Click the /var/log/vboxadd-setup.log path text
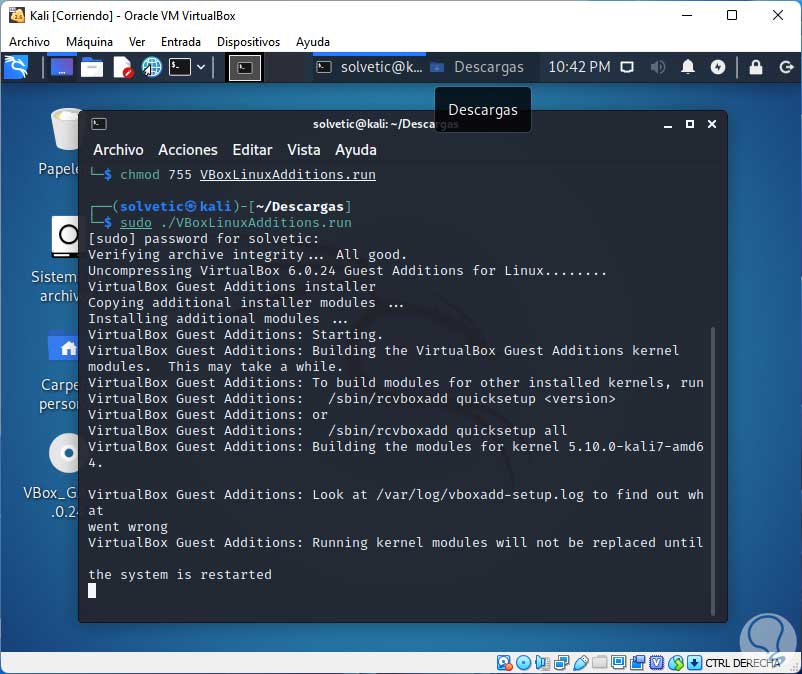Screen dimensions: 802x674 [480, 495]
